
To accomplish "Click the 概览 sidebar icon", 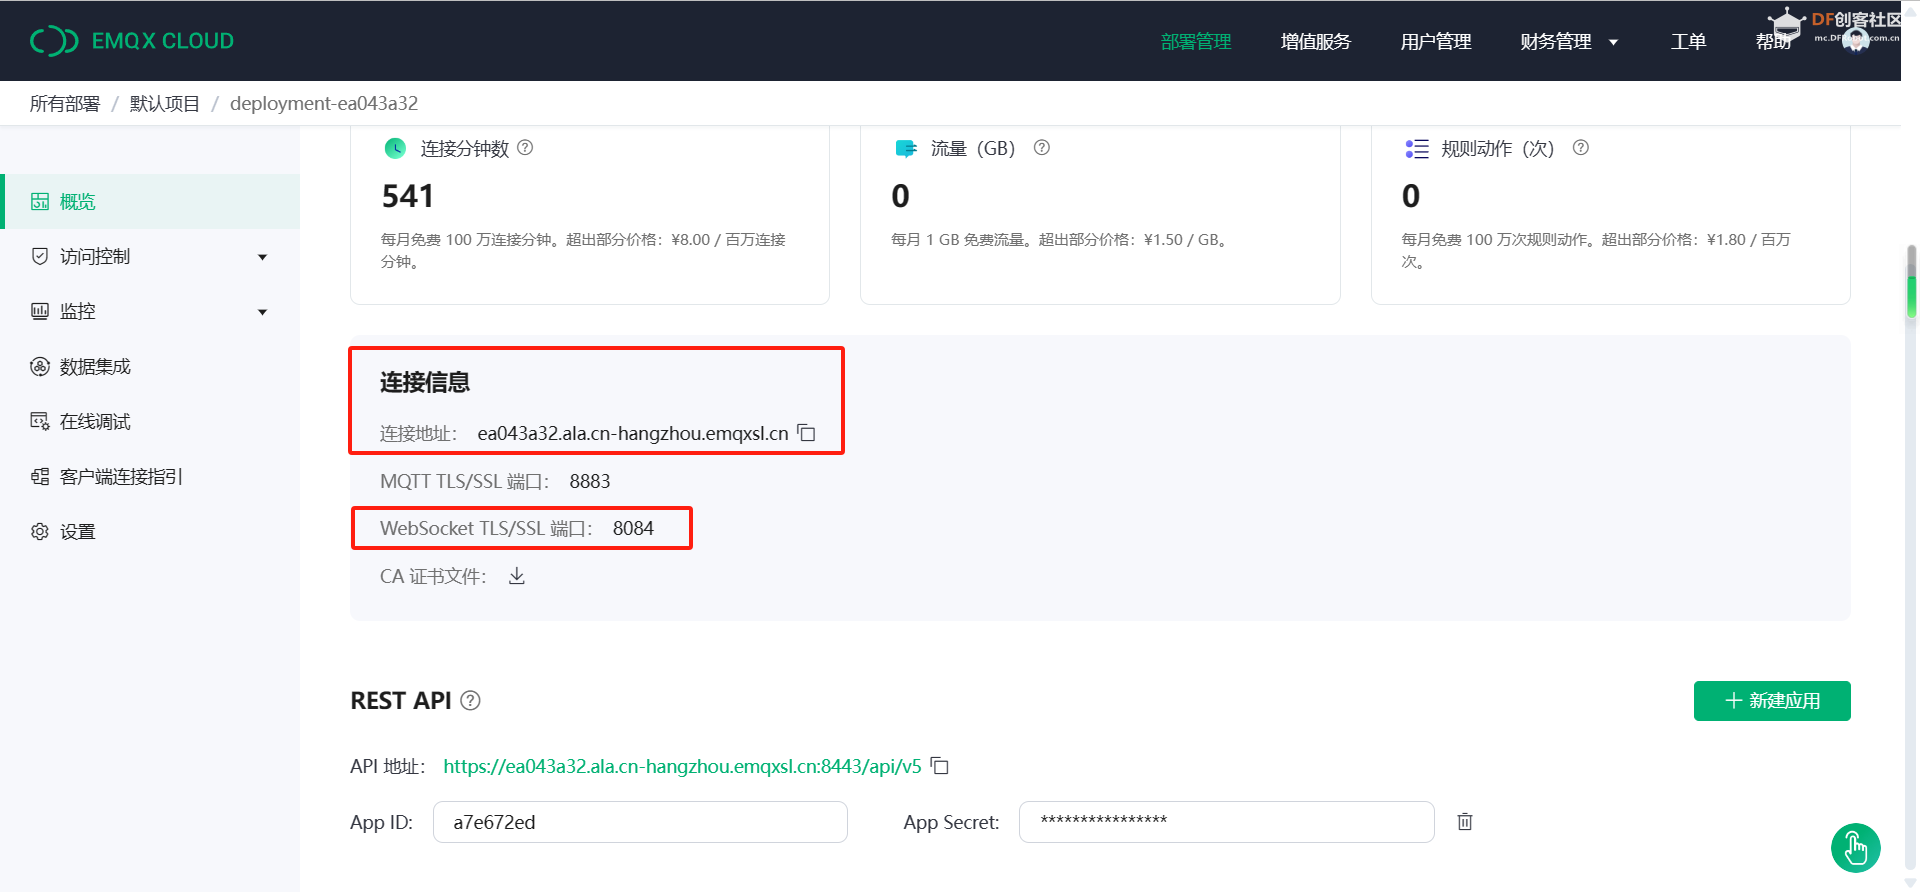I will [x=40, y=202].
